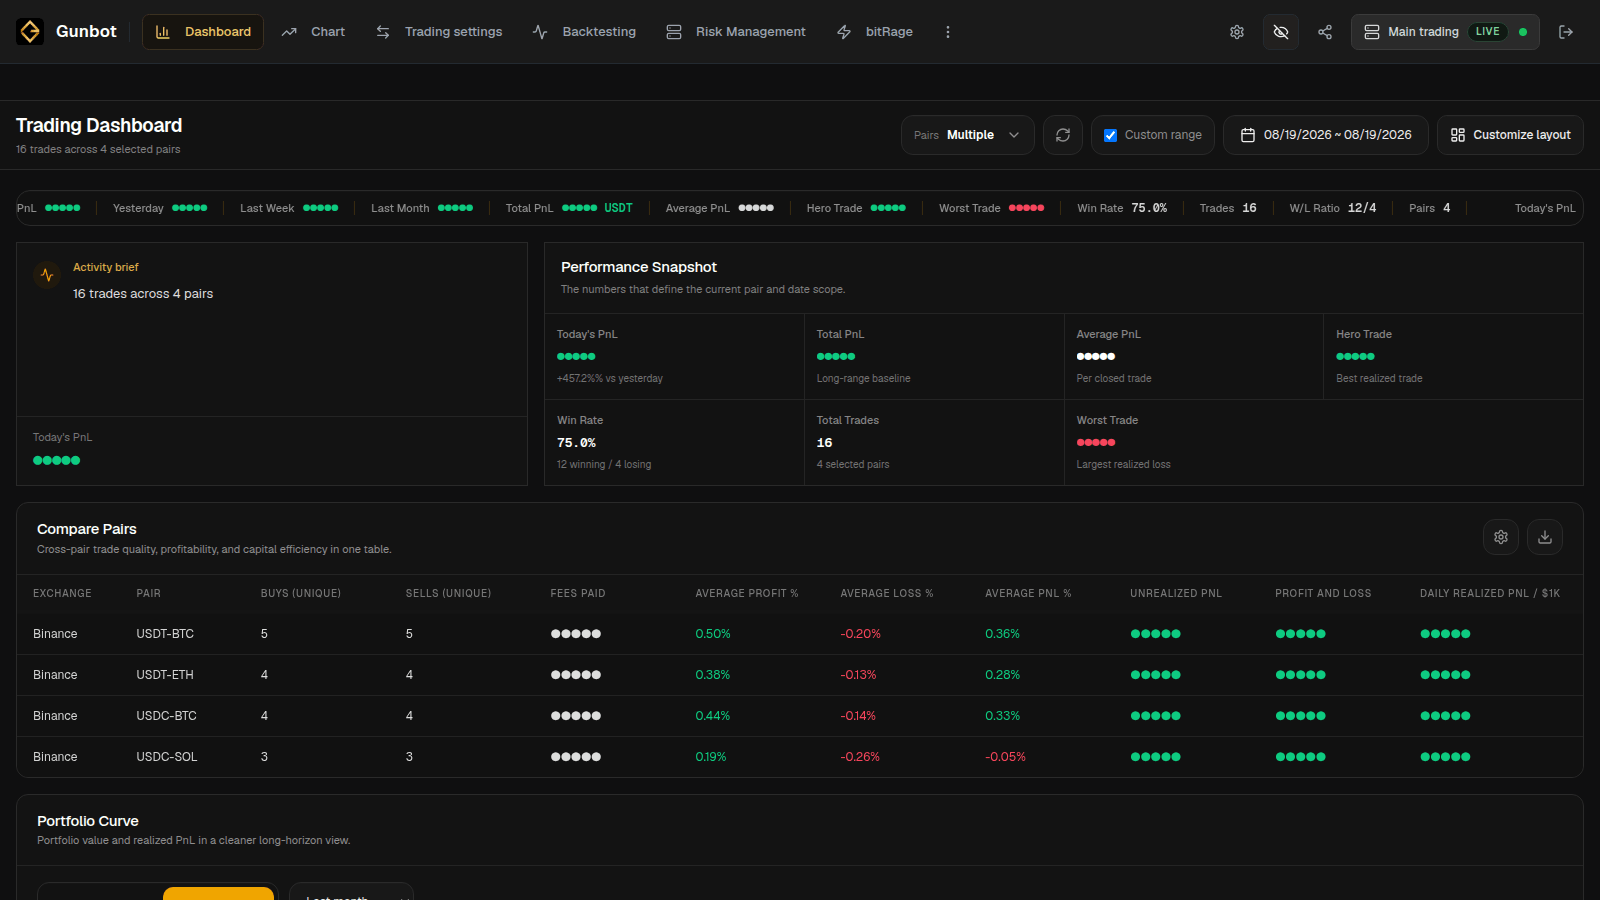
Task: Open Risk Management tab
Action: pos(736,32)
